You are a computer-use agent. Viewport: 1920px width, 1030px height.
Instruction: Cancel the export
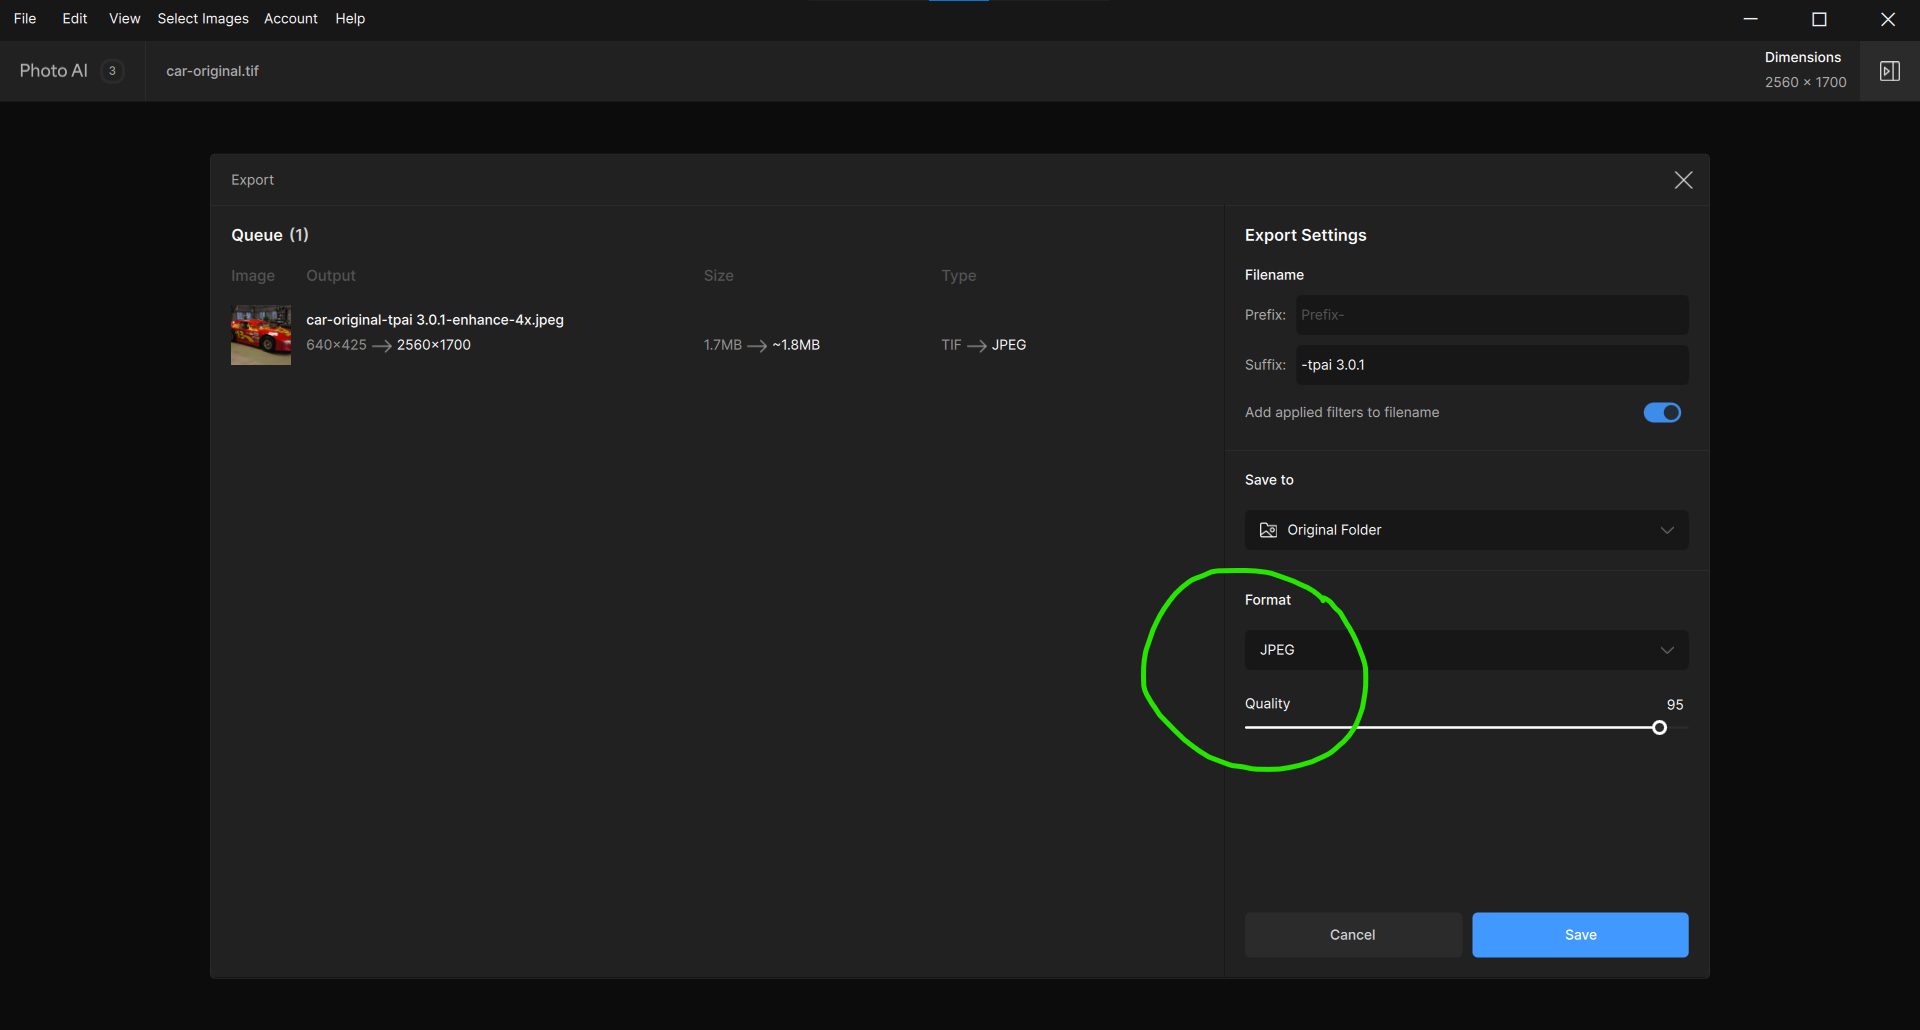(x=1351, y=934)
